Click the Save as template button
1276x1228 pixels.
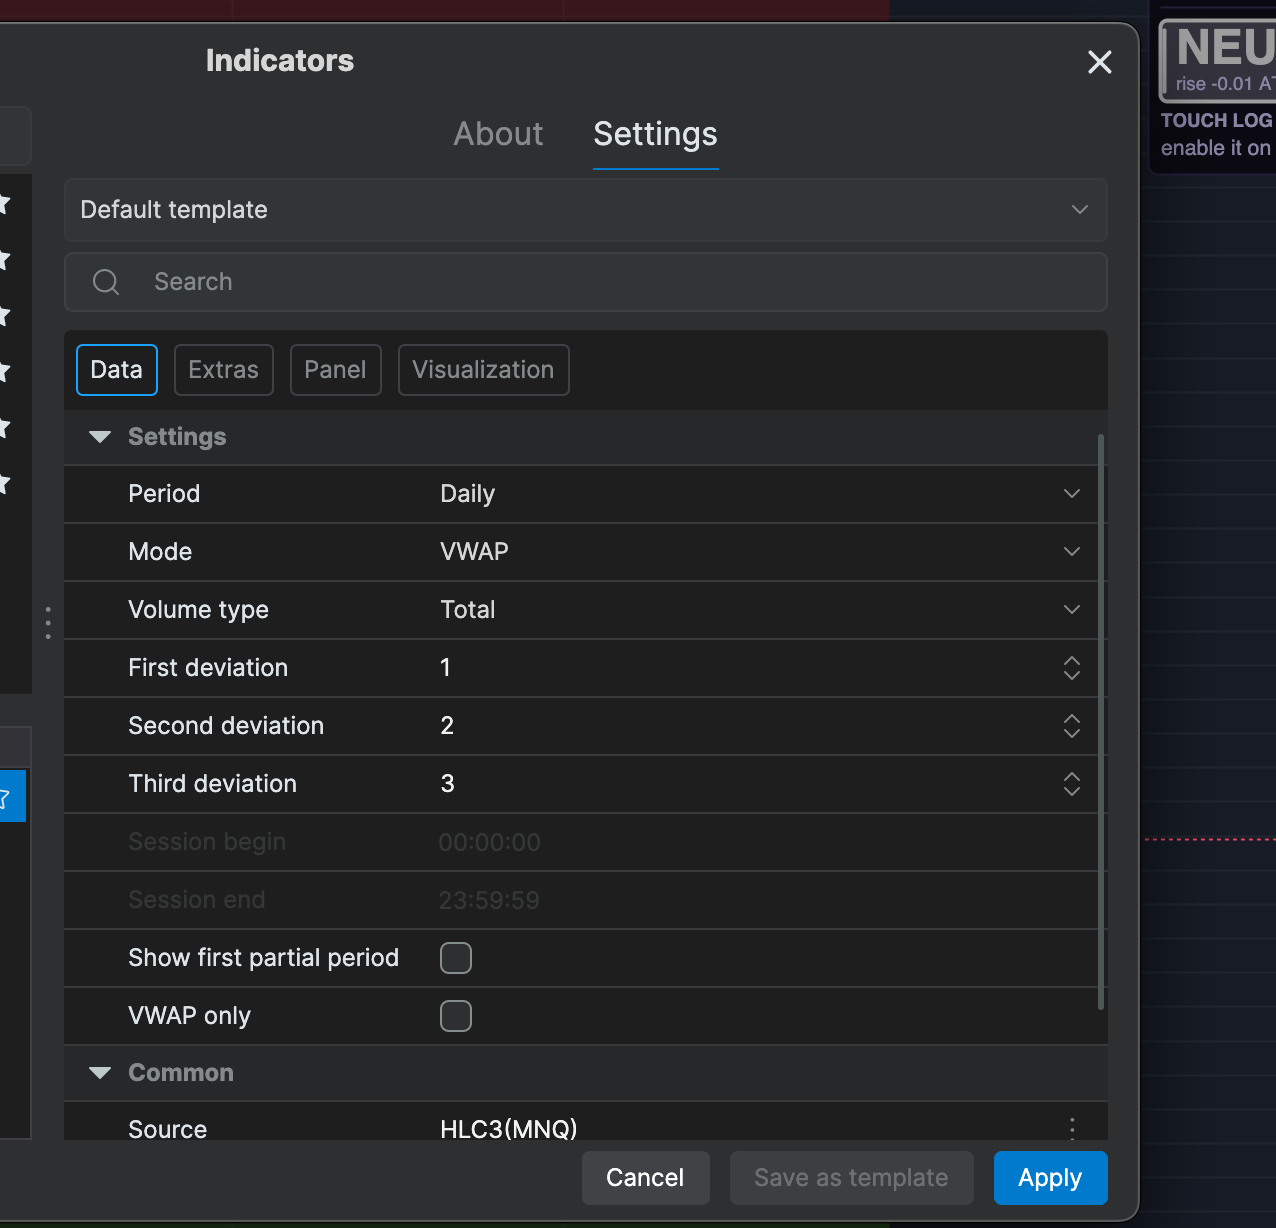click(x=851, y=1178)
